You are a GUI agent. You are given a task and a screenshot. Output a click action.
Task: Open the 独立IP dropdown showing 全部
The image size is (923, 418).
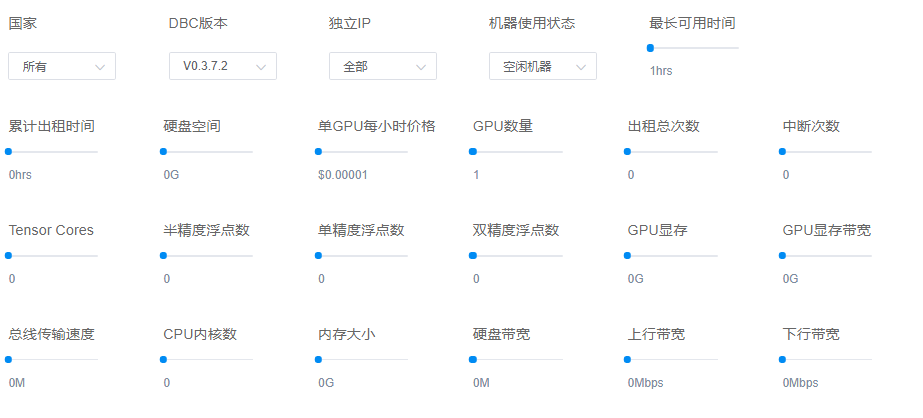(382, 66)
